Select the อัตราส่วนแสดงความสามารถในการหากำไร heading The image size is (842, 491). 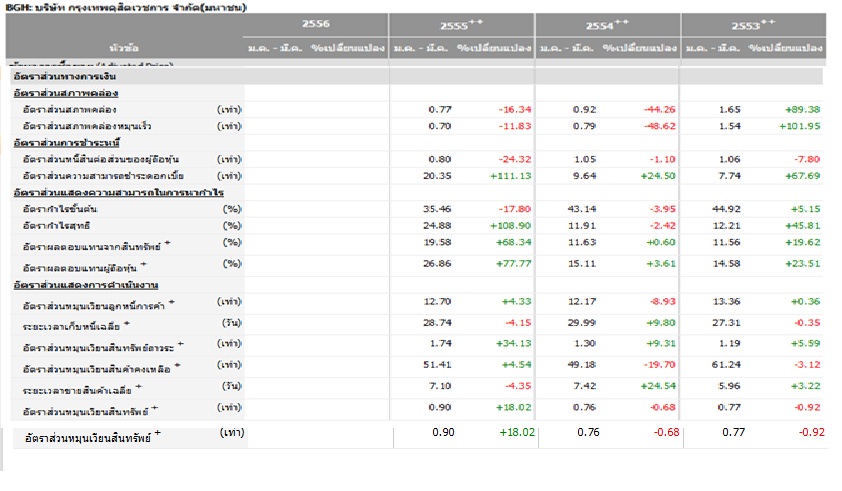[x=116, y=192]
